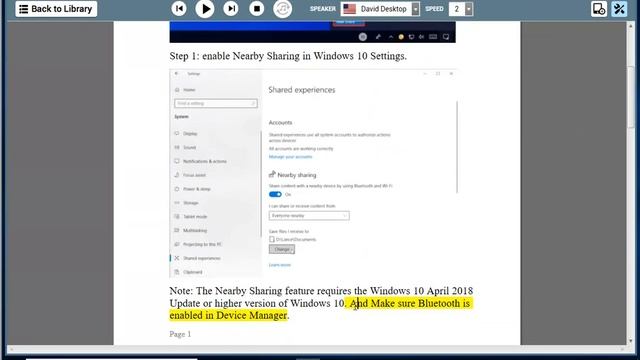Click the 'Step 1: enable Nearby Sharing' sentence
640x360 pixels.
tap(288, 56)
